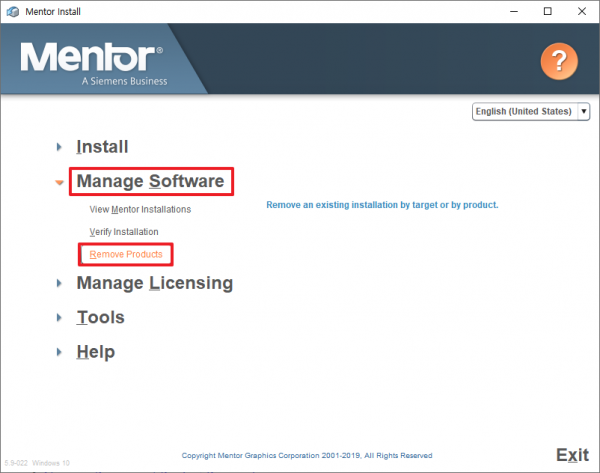Maximize the Mentor Install window

[x=547, y=11]
